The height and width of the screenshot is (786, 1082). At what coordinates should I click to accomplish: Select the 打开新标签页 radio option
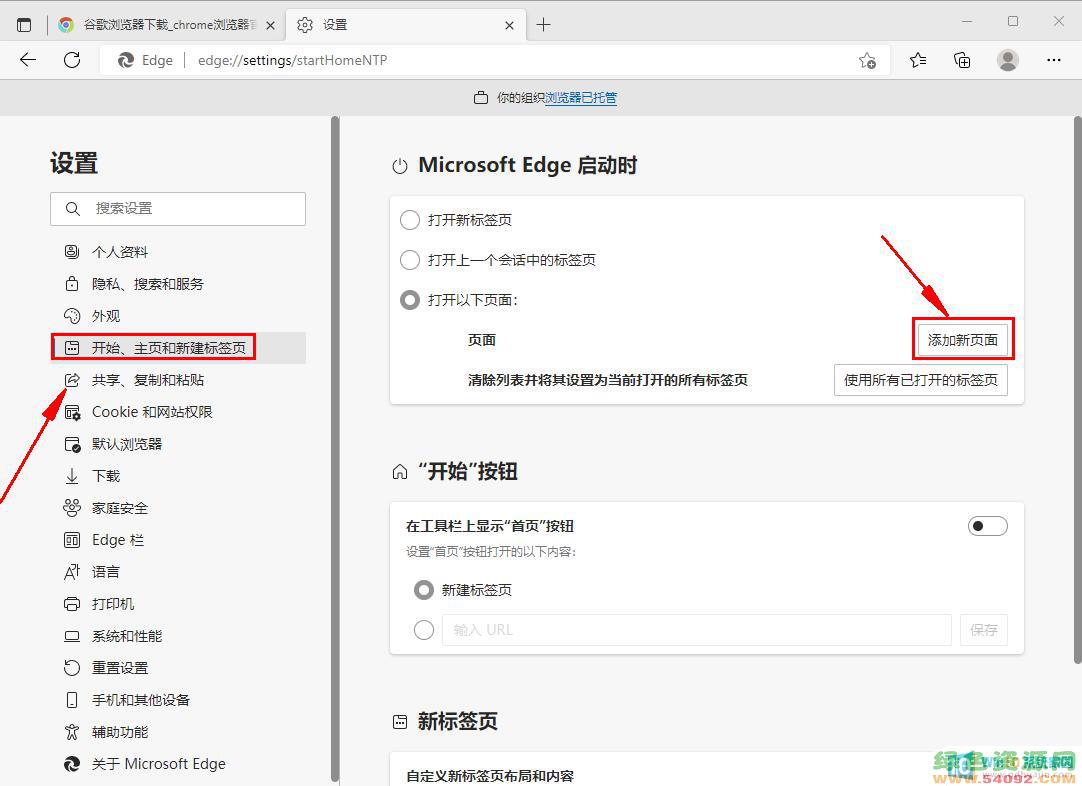coord(410,220)
